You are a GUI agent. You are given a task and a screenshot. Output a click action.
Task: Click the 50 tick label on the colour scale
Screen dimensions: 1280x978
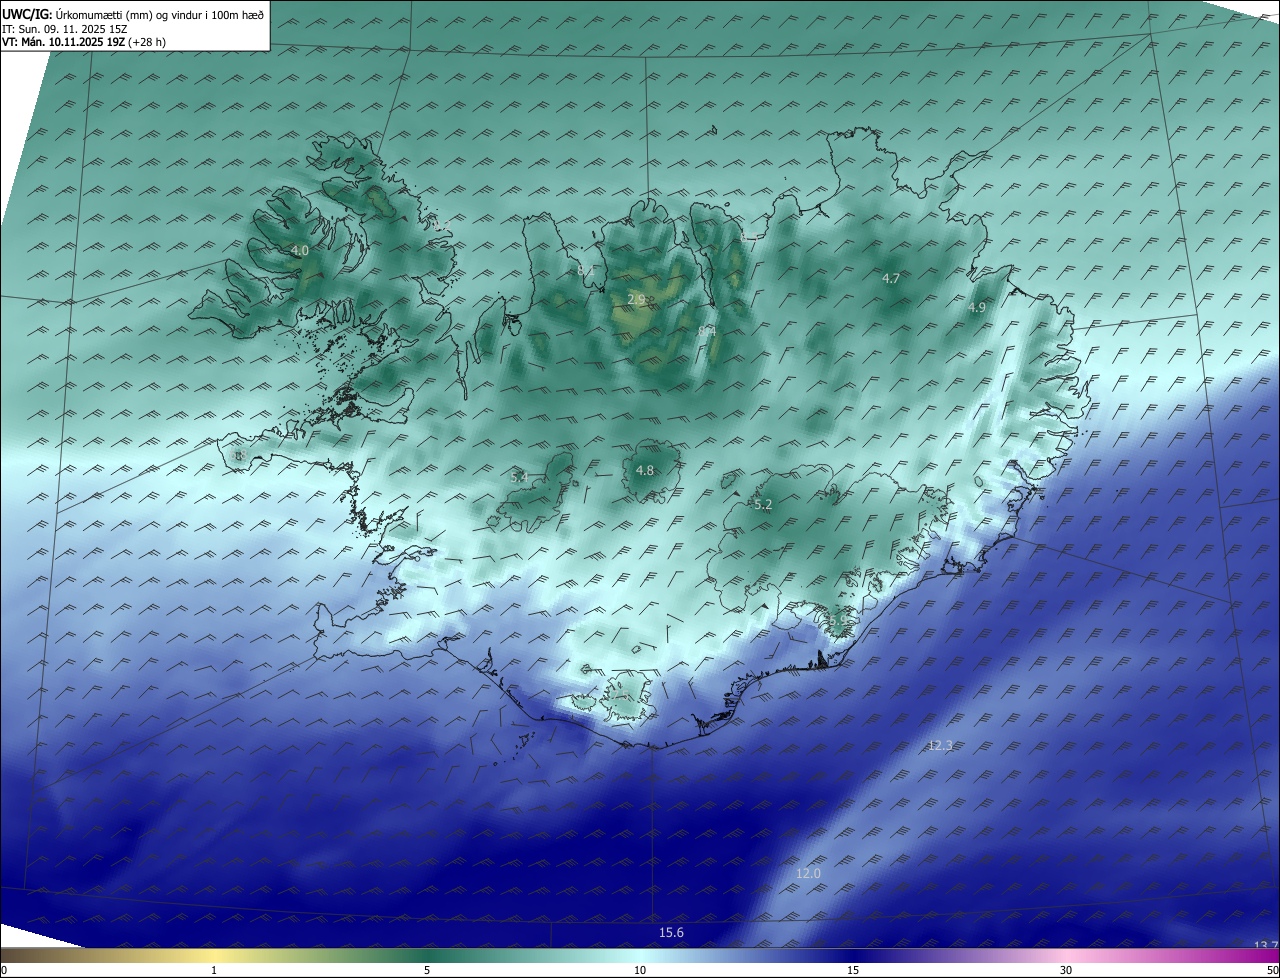pos(1272,970)
